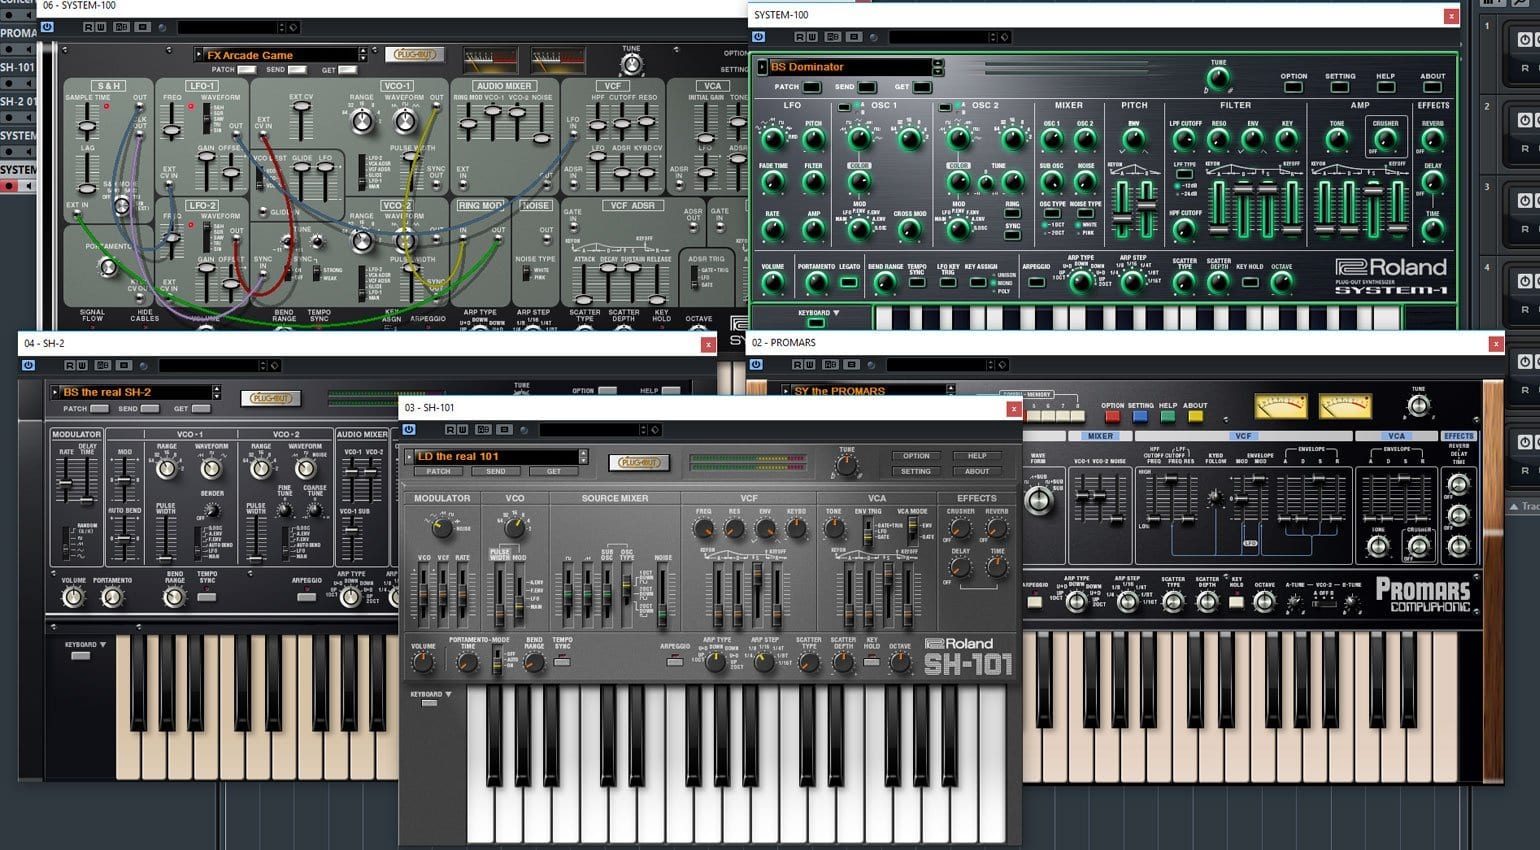Image resolution: width=1540 pixels, height=850 pixels.
Task: Adjust SH-101 NOISE slider in Source Mixer
Action: [x=662, y=596]
